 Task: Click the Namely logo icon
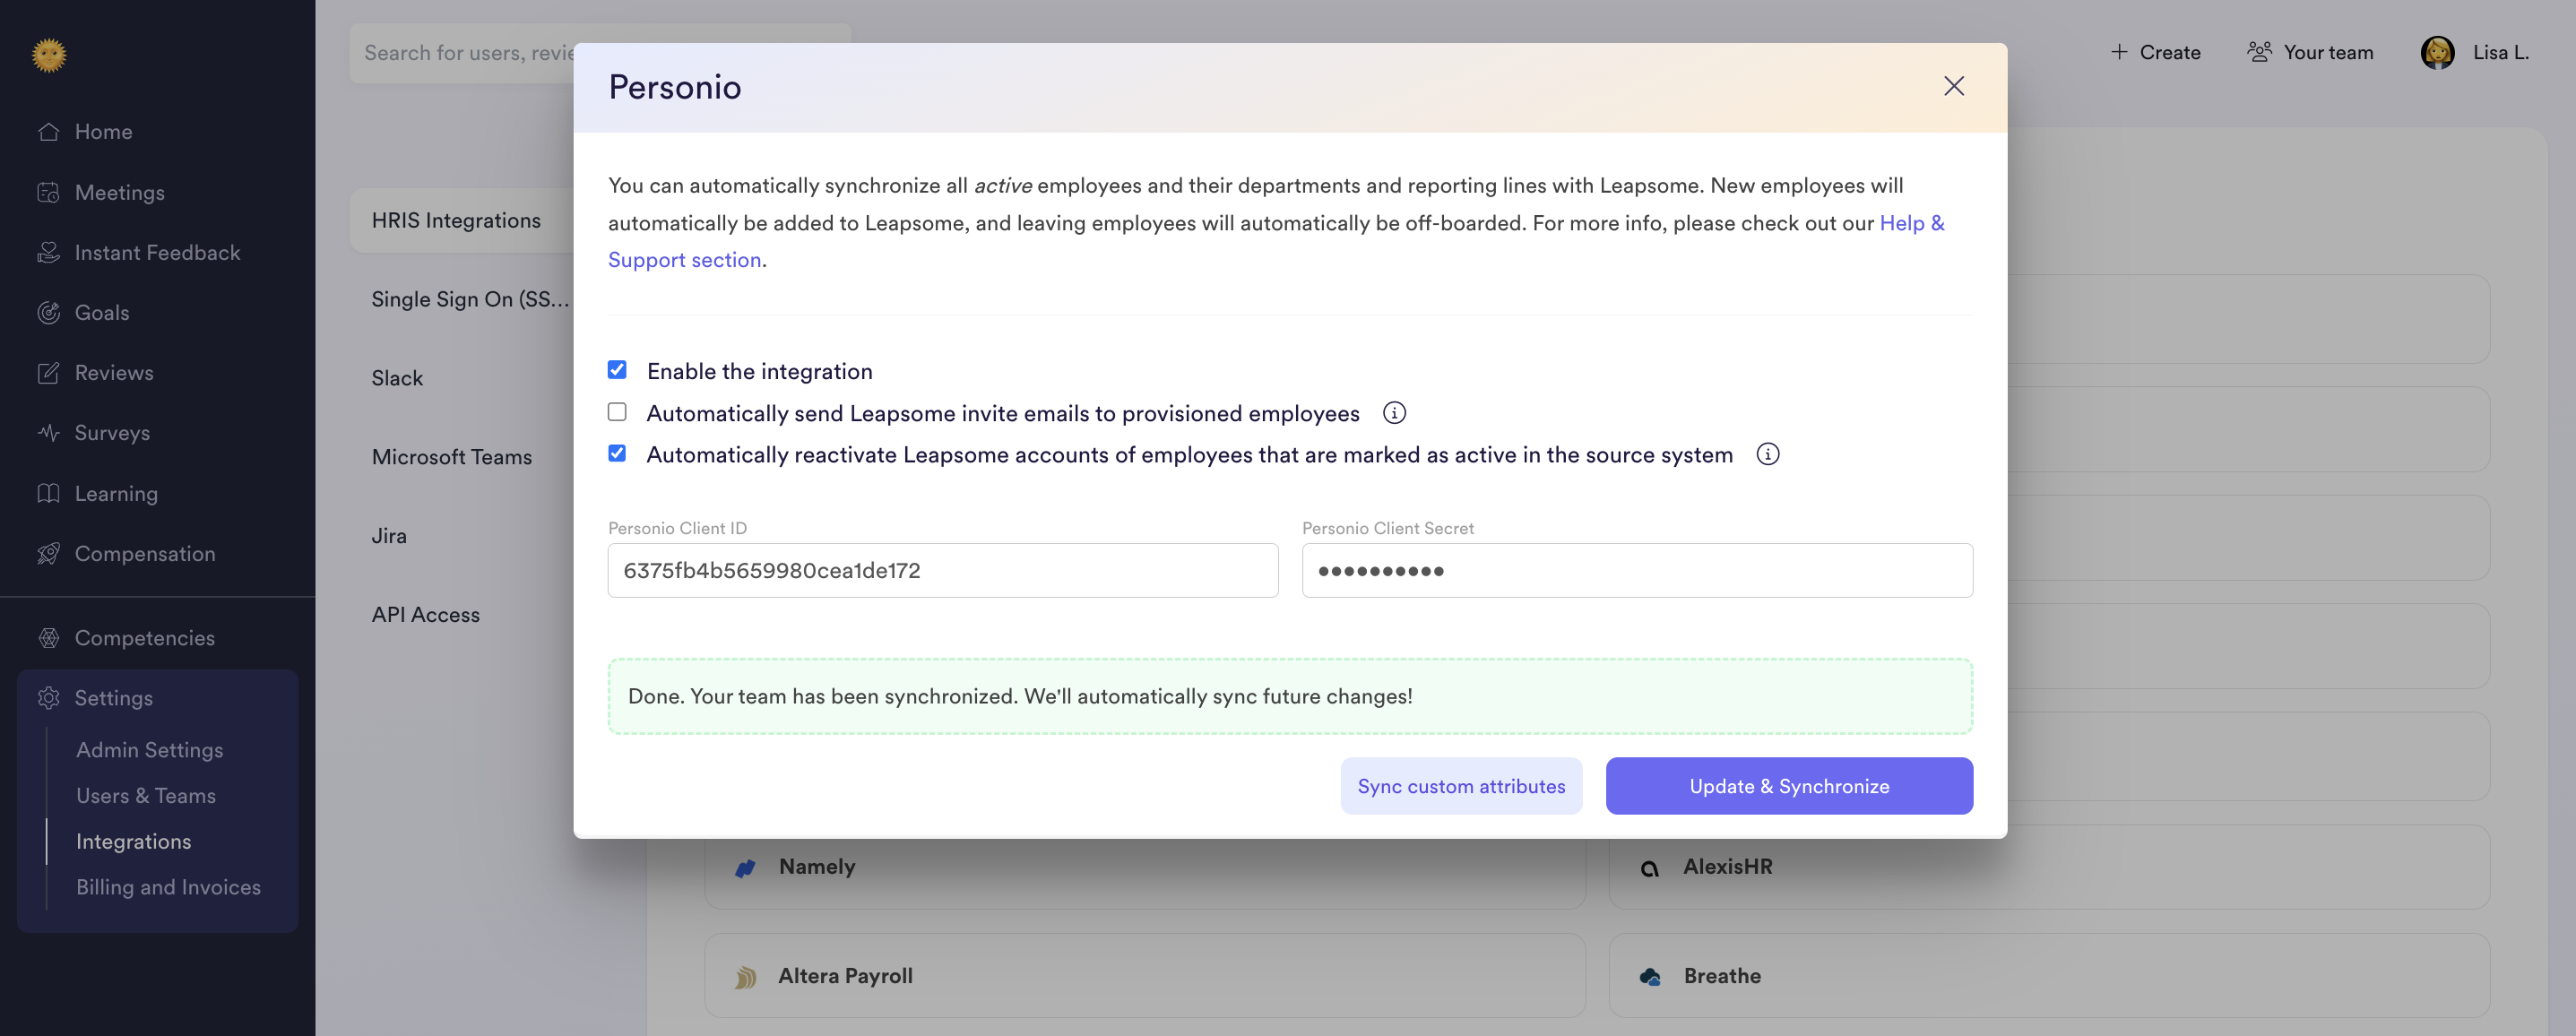pyautogui.click(x=745, y=867)
